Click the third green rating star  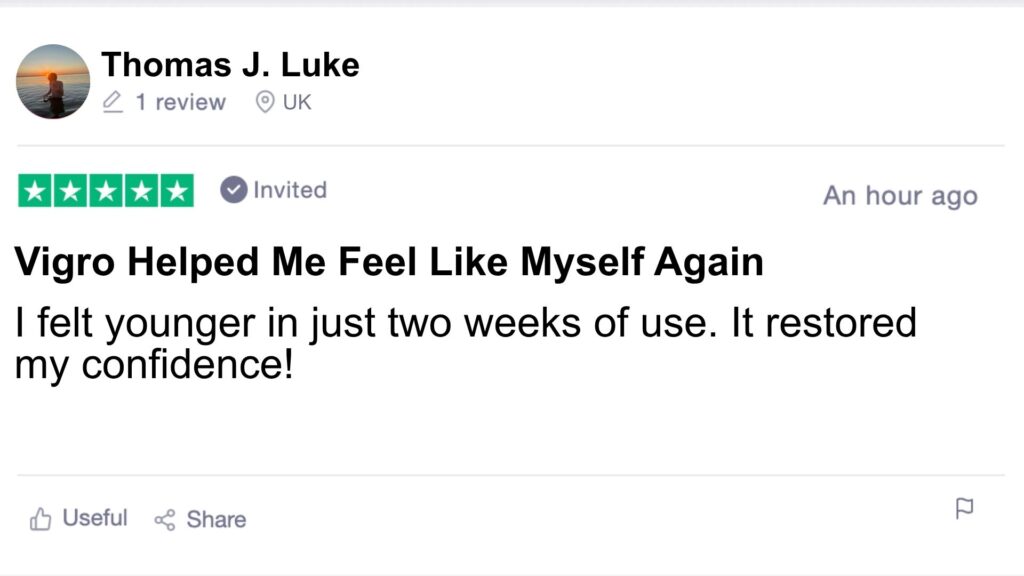(x=106, y=191)
